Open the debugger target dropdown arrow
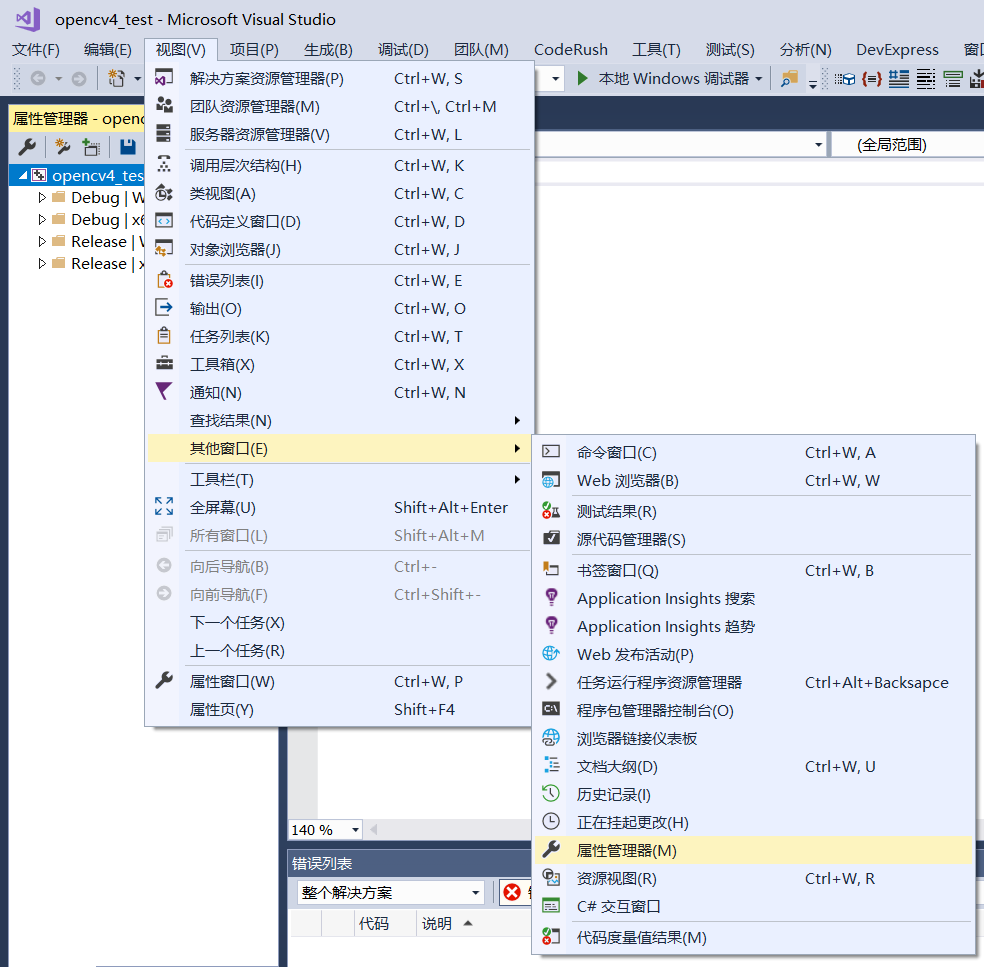This screenshot has height=967, width=984. pyautogui.click(x=759, y=79)
